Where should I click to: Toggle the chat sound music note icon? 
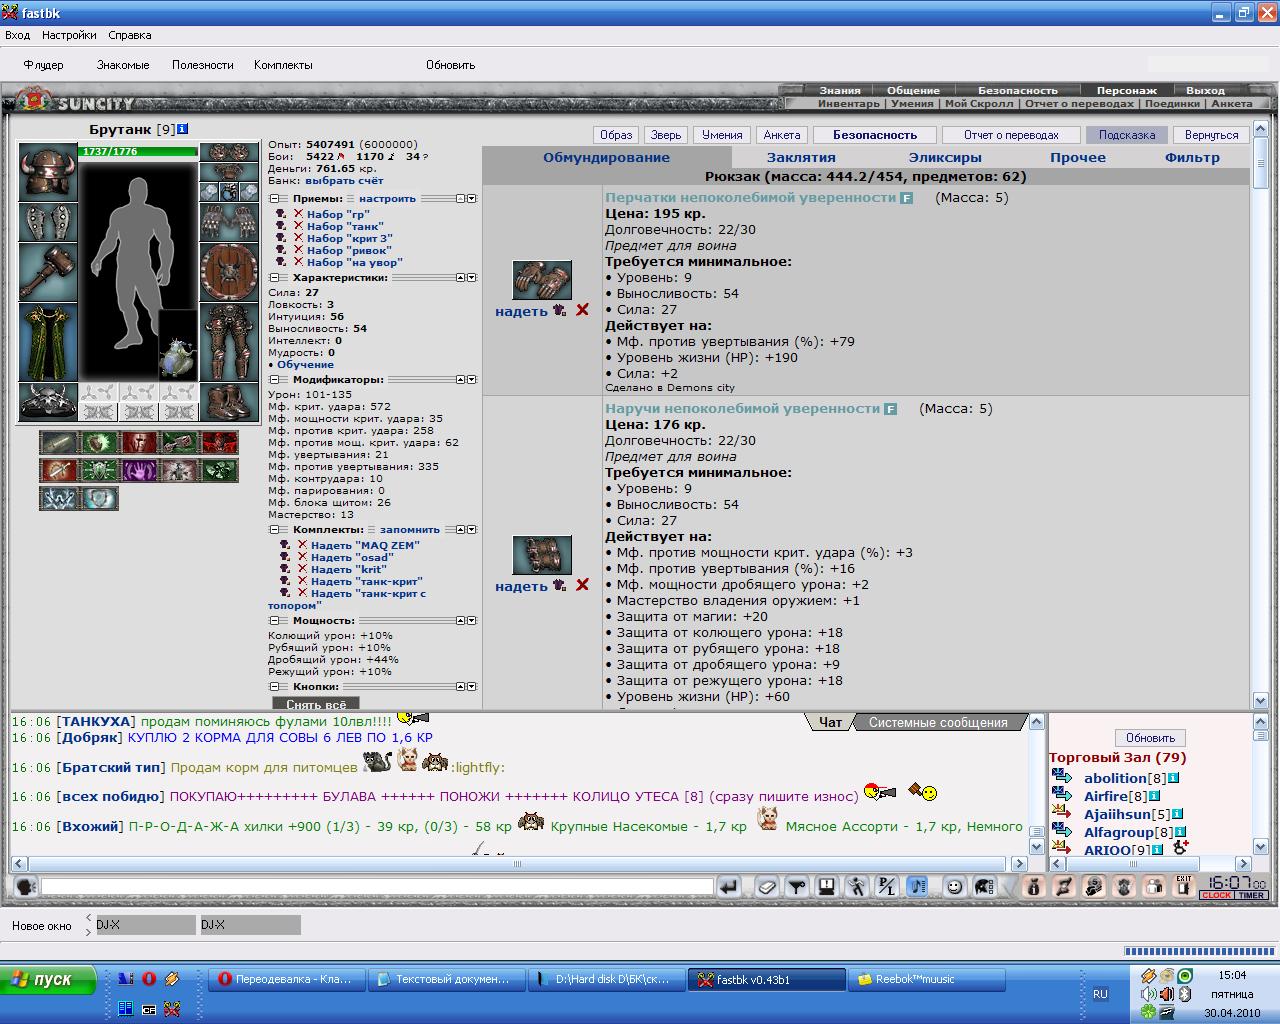[x=918, y=886]
